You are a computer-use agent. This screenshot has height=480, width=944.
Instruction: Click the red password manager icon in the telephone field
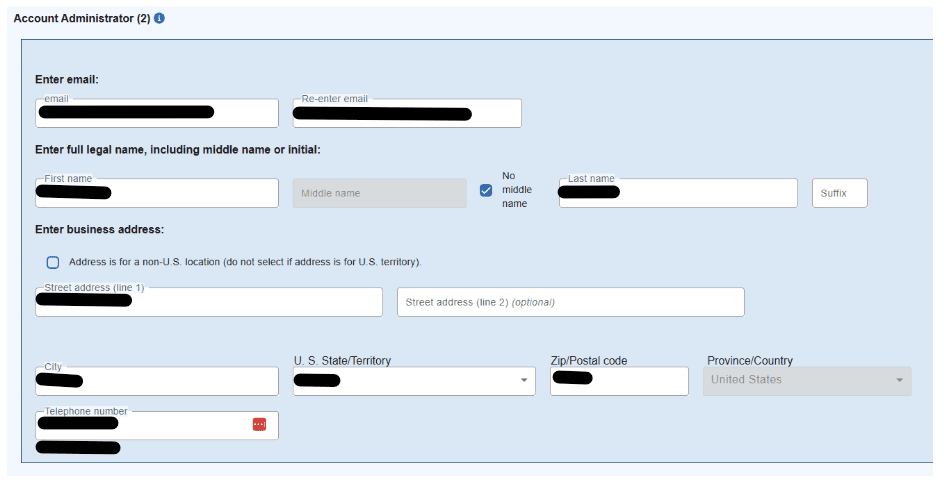click(260, 425)
